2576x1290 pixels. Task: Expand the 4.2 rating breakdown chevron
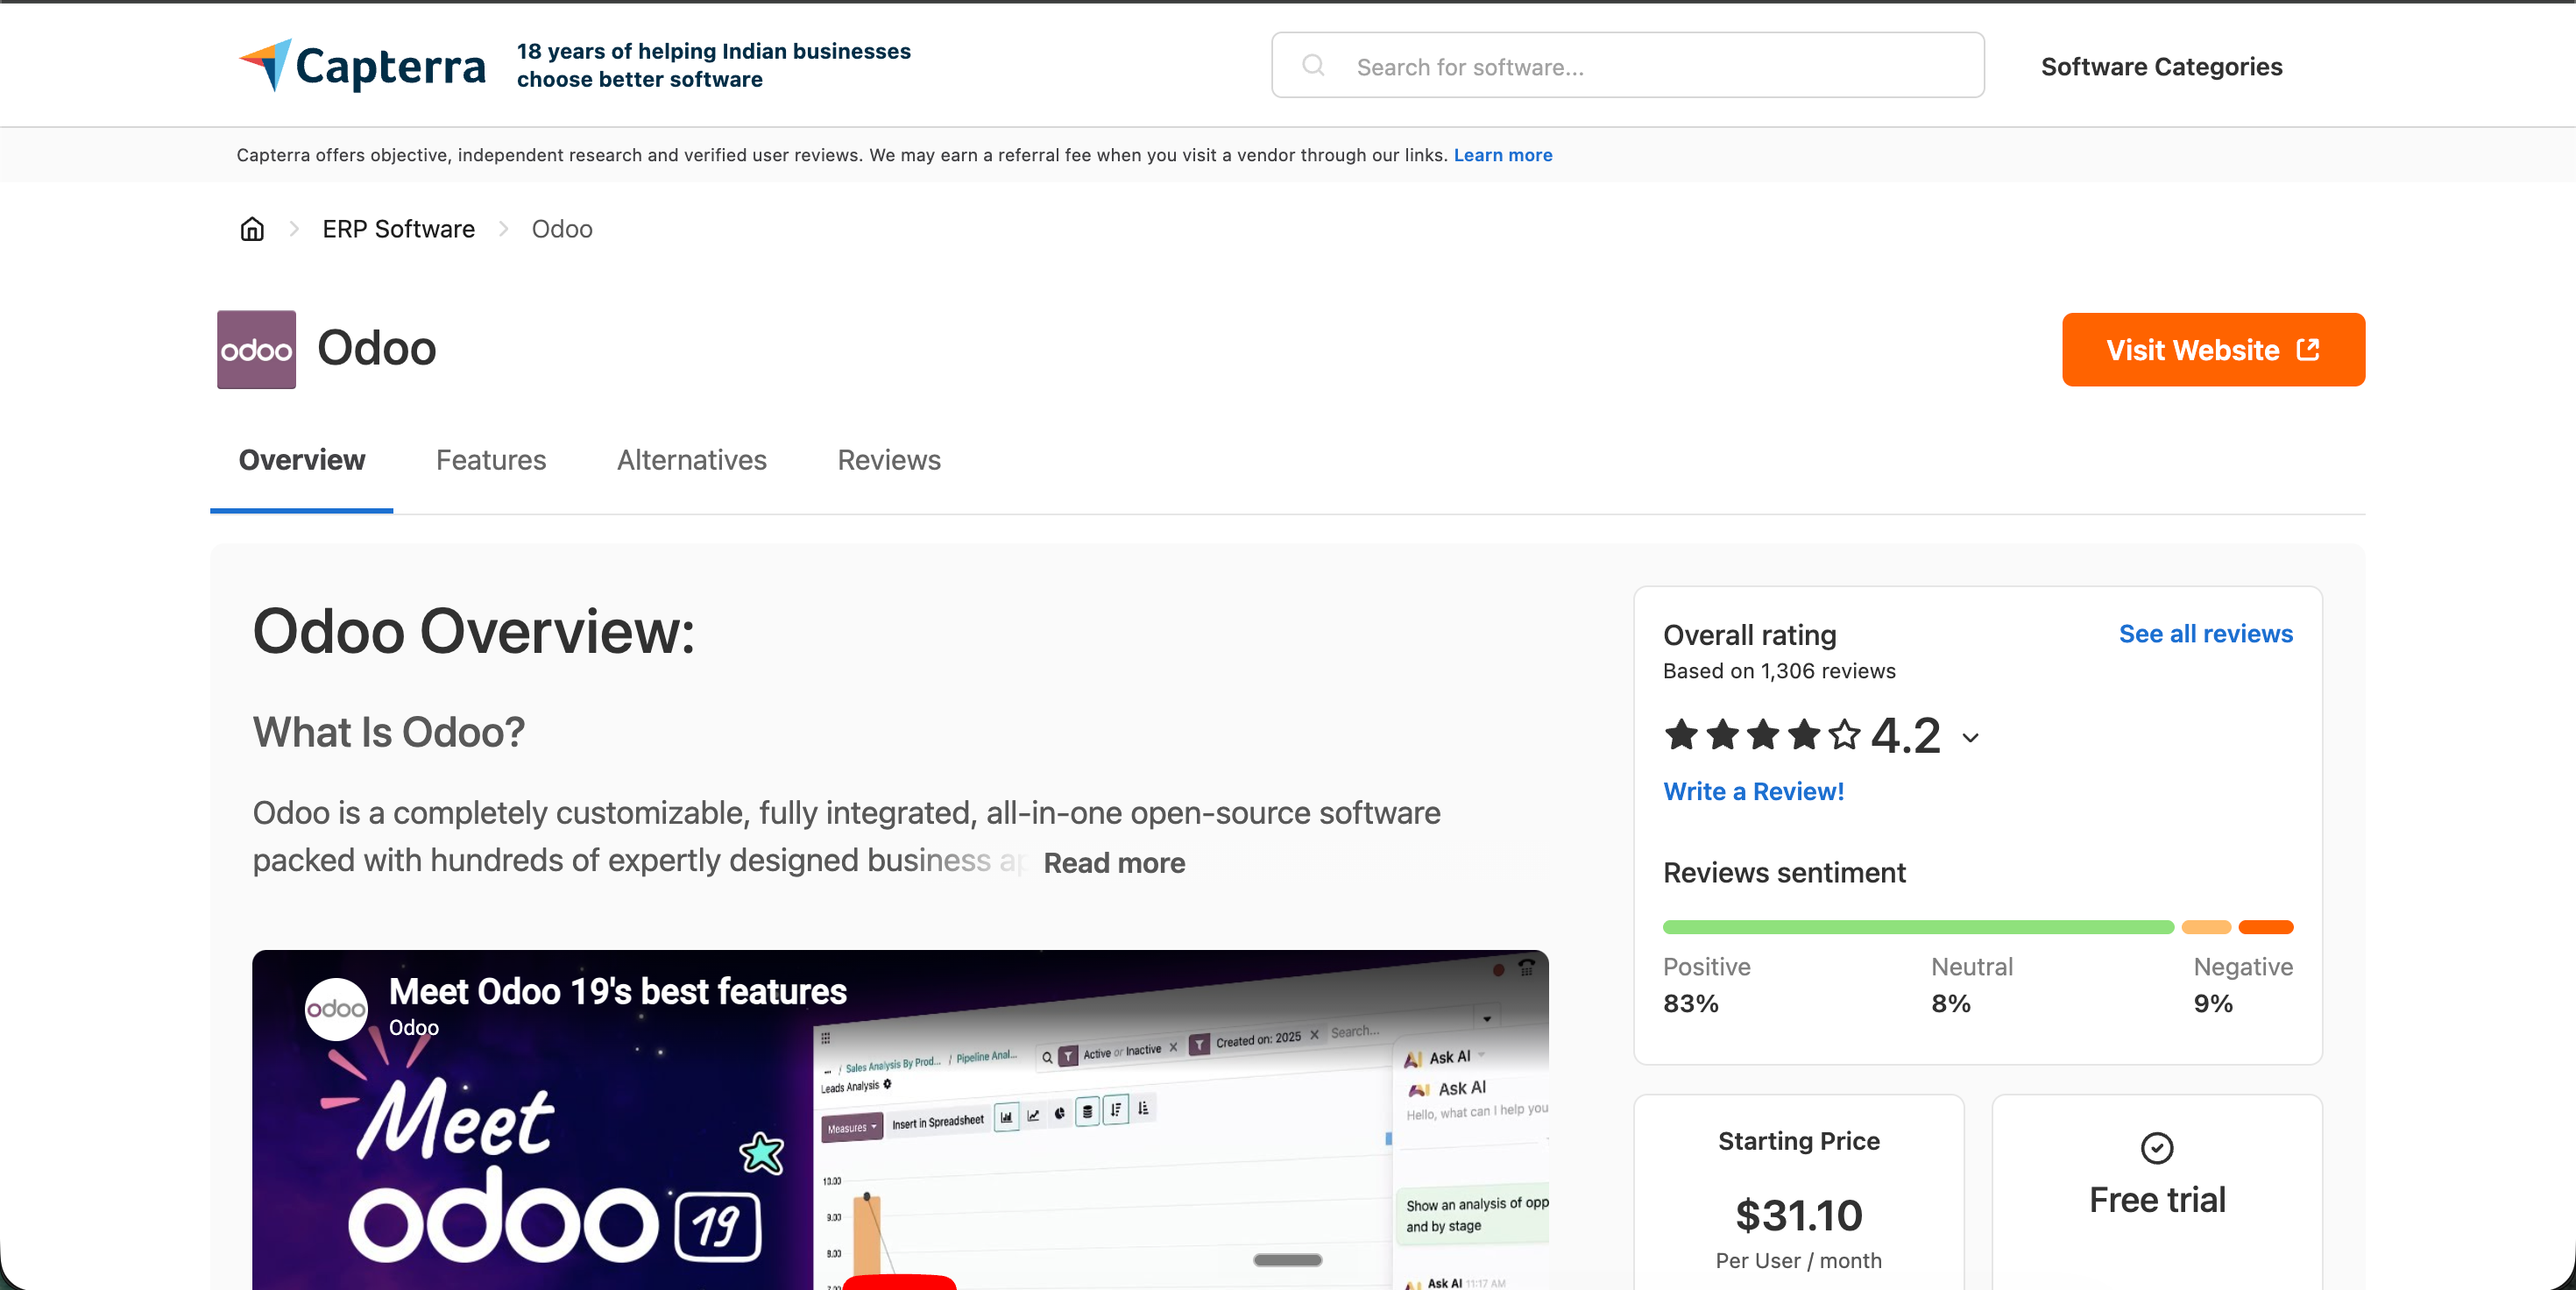coord(1970,738)
